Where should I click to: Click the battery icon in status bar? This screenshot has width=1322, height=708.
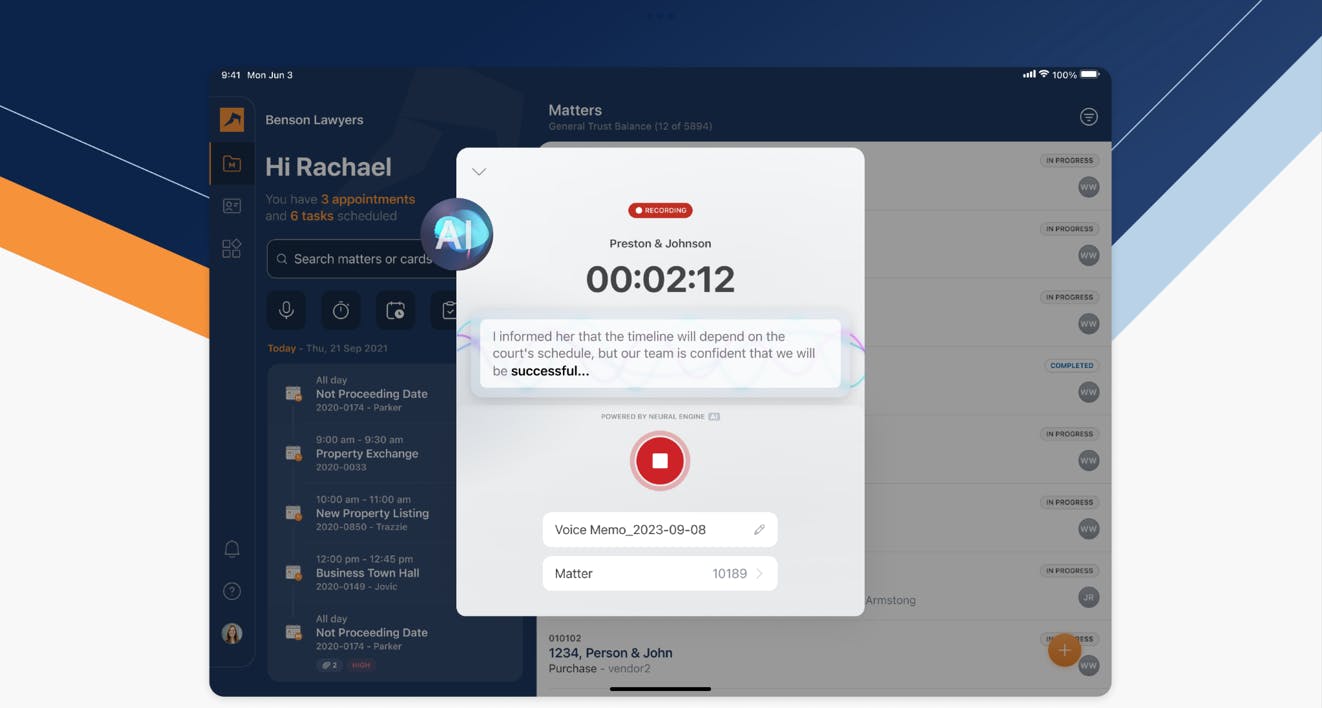(x=1090, y=75)
